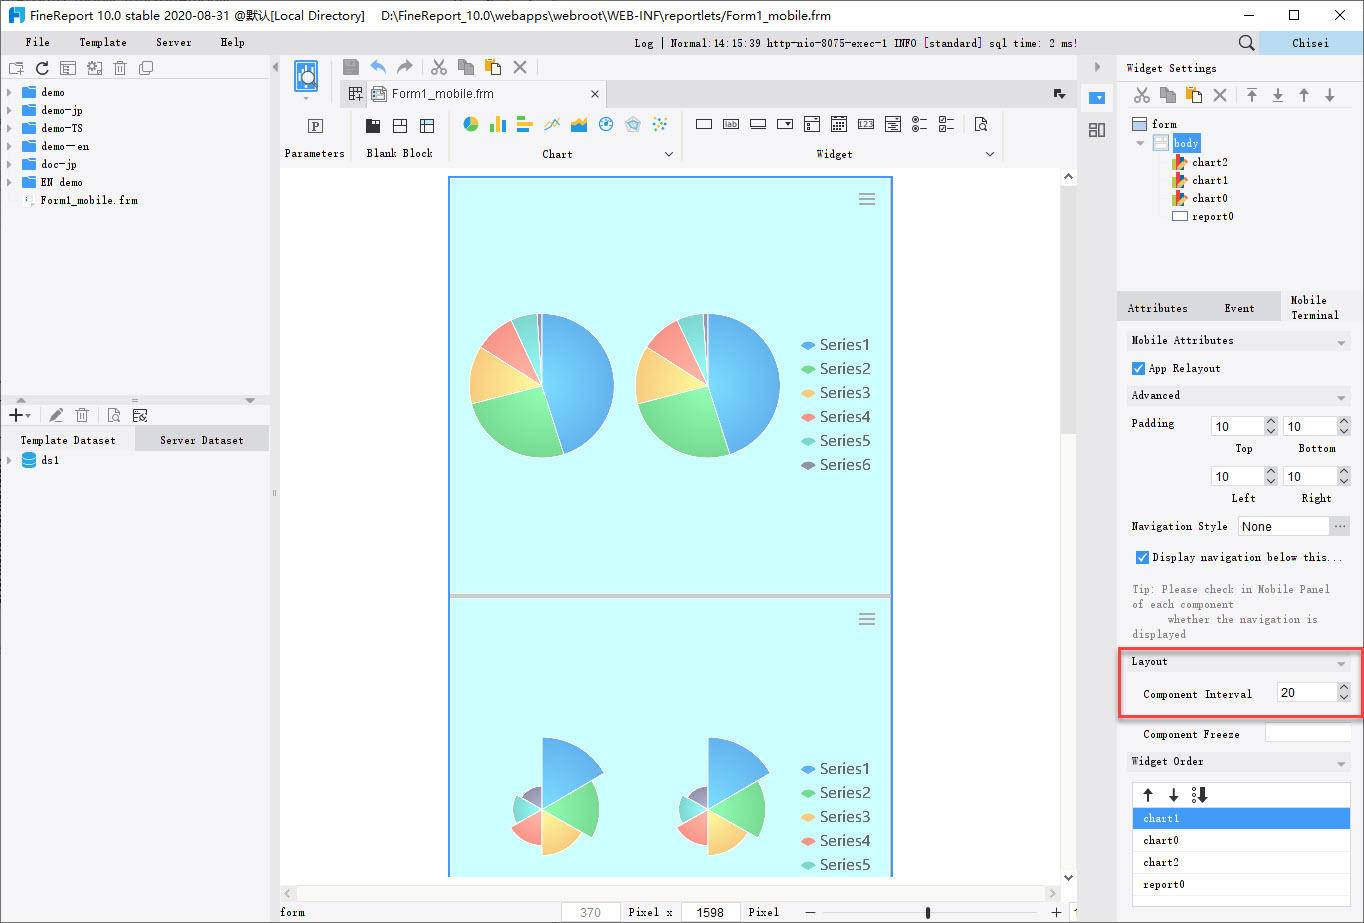
Task: Click the mobile preview icon
Action: point(306,76)
